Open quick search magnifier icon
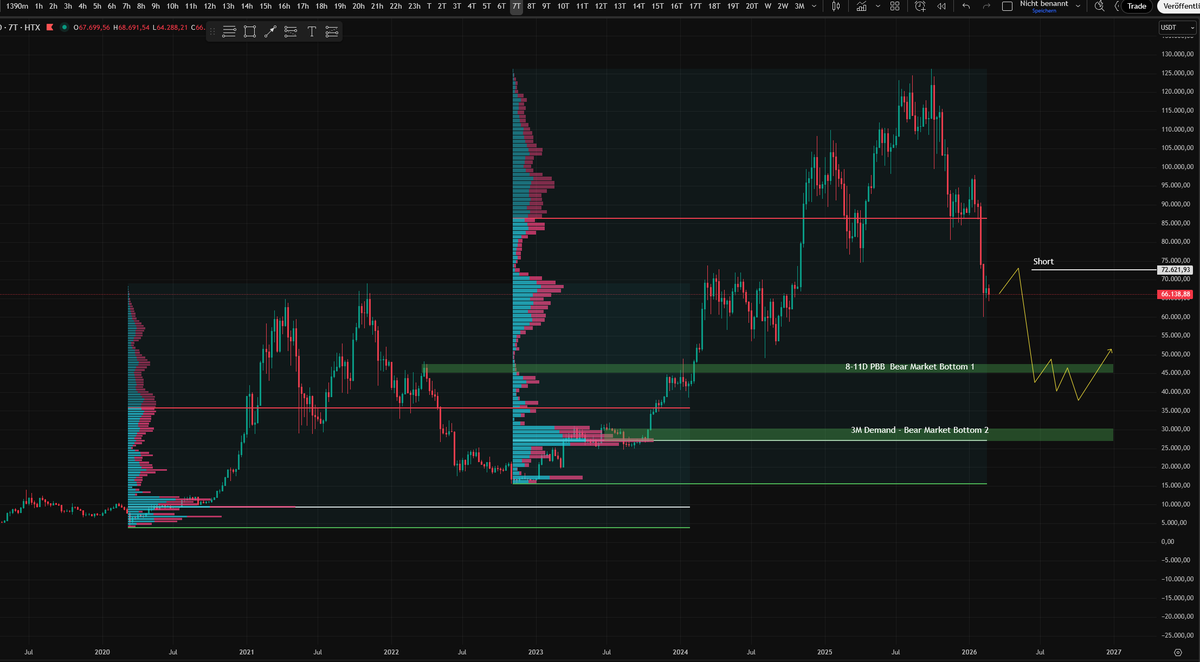Viewport: 1200px width, 662px height. click(1099, 6)
